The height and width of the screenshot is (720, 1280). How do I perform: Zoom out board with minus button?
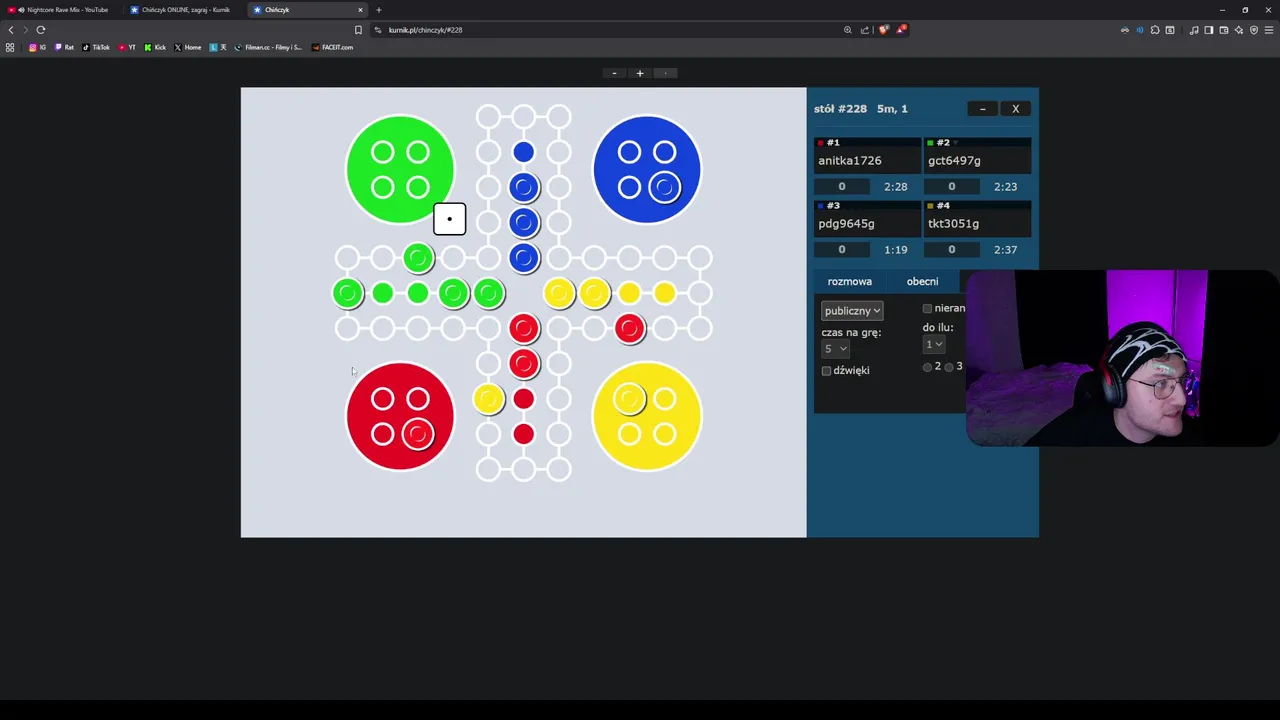click(614, 73)
